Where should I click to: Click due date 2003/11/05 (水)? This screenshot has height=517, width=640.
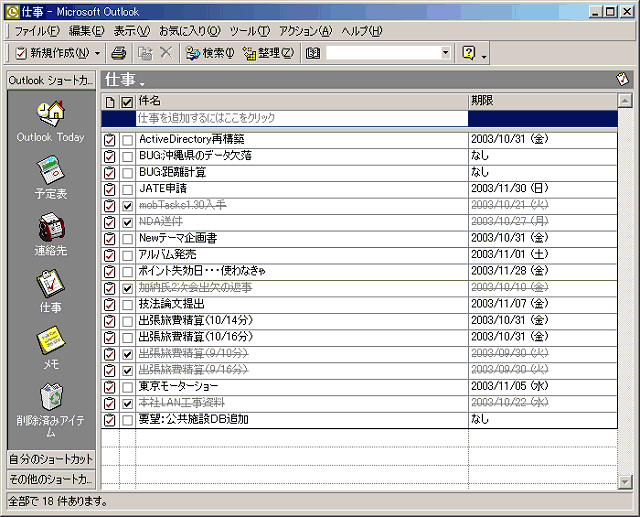[x=509, y=386]
